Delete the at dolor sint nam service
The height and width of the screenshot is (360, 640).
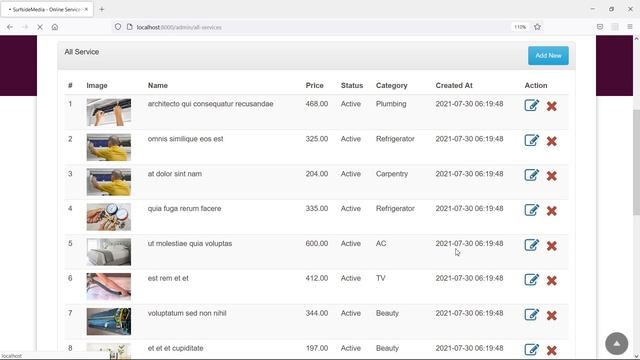click(551, 176)
